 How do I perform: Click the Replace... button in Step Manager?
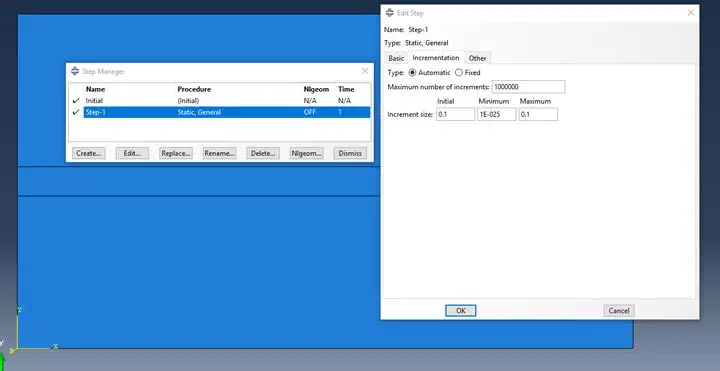176,153
